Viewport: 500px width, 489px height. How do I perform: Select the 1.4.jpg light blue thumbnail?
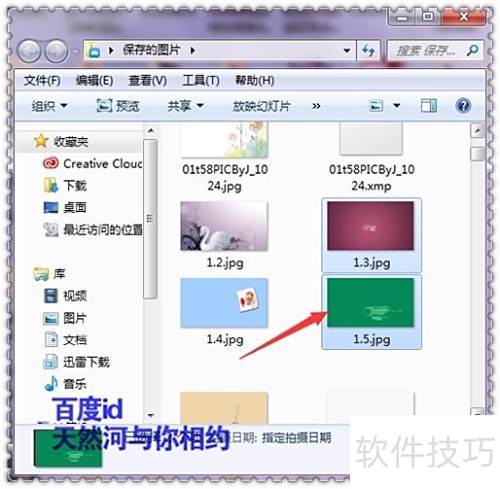click(224, 303)
